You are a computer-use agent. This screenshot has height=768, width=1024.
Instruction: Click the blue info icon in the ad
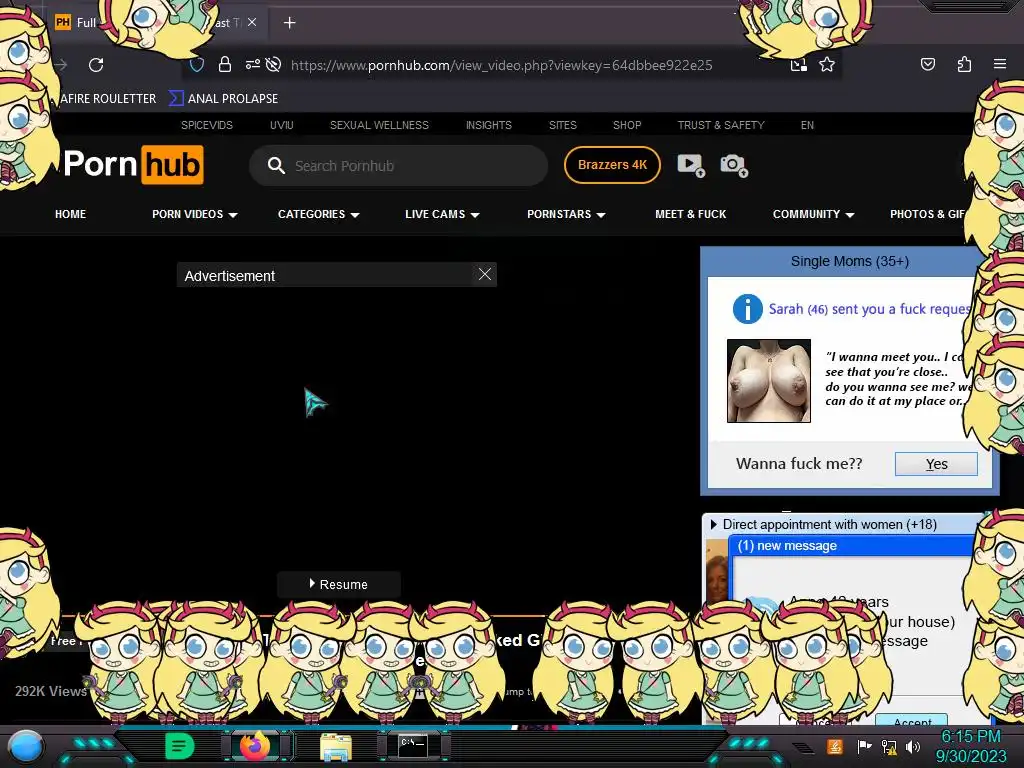click(747, 309)
